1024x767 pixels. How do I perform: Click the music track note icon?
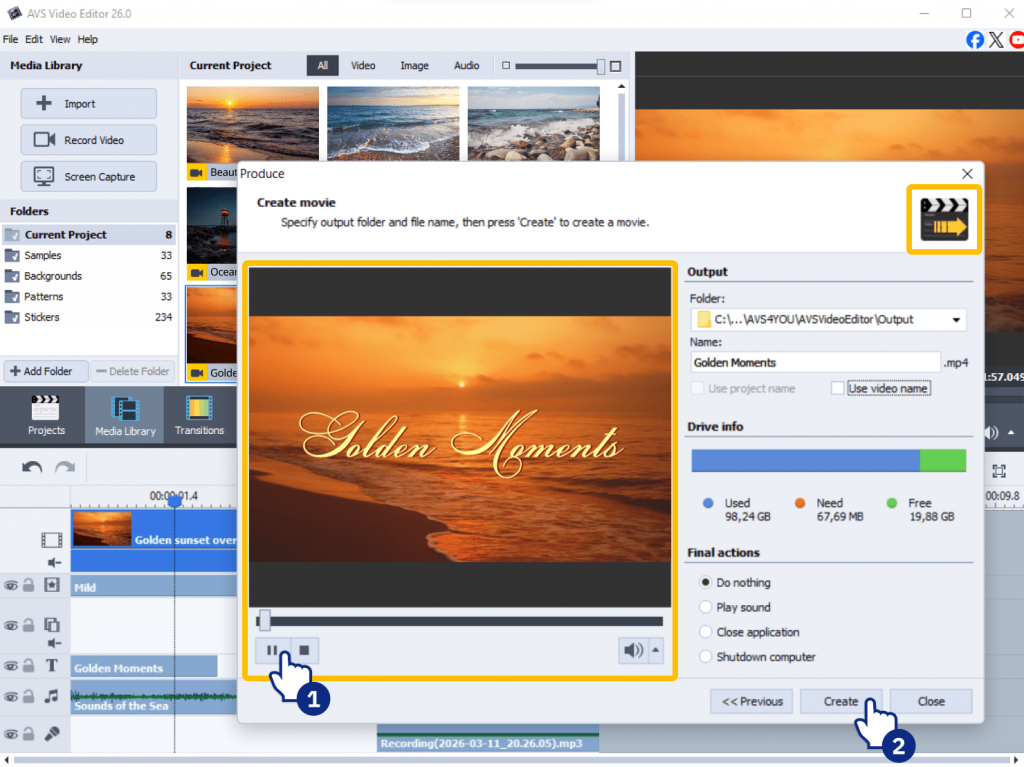click(52, 696)
